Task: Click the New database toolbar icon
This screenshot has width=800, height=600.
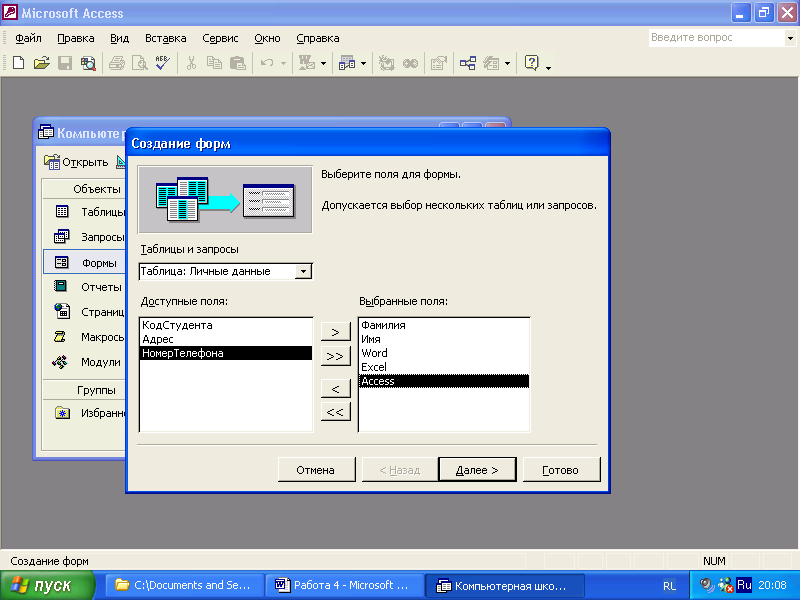Action: click(x=18, y=63)
